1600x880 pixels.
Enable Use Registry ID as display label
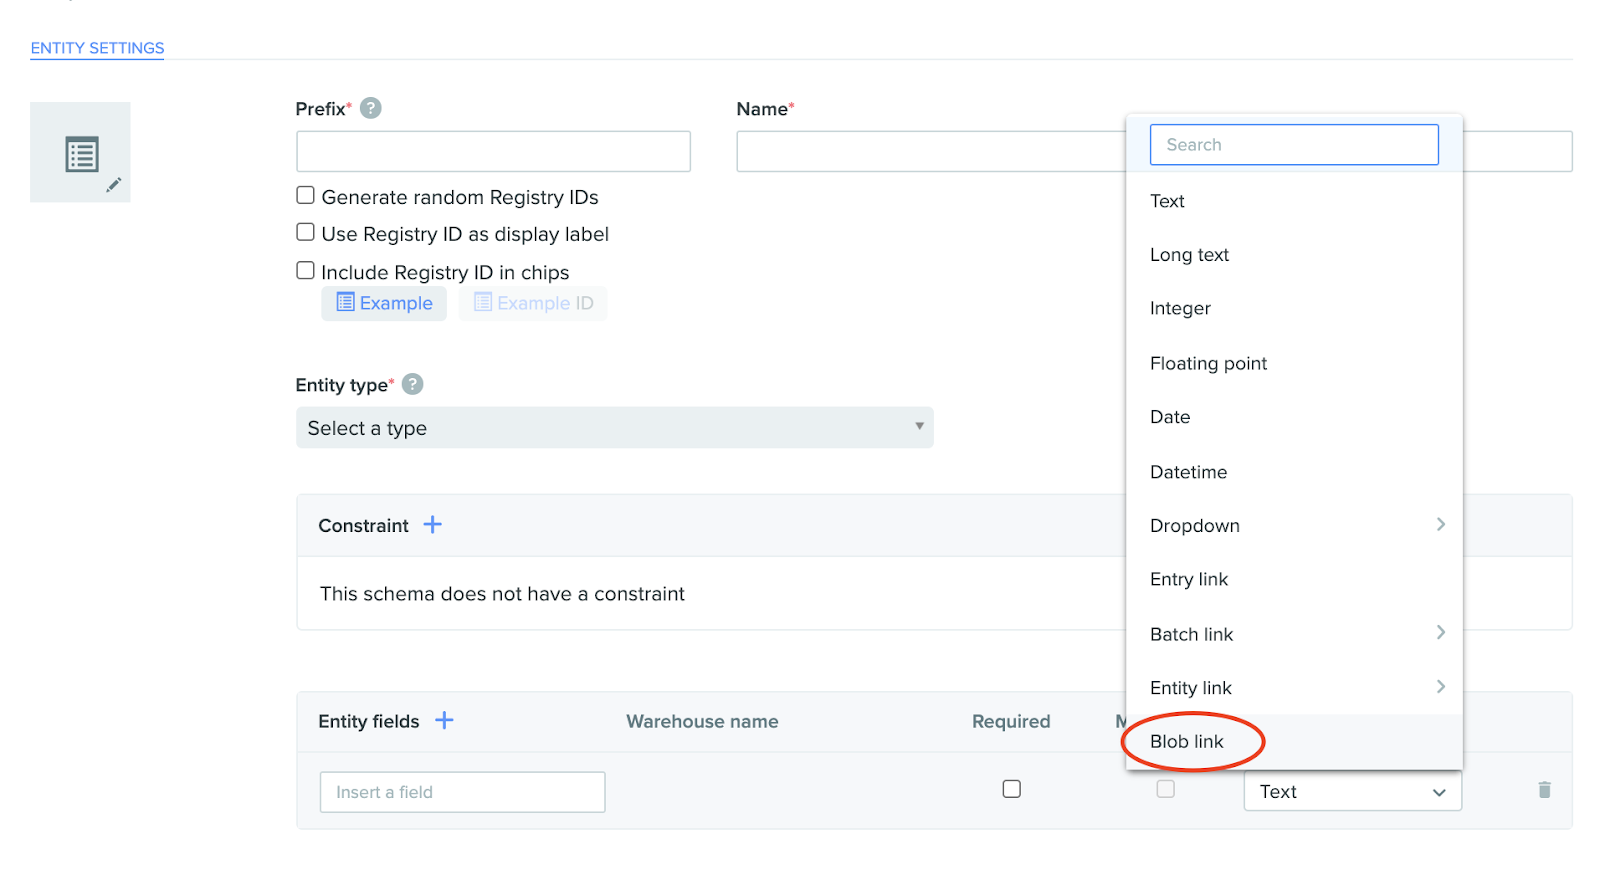point(306,232)
